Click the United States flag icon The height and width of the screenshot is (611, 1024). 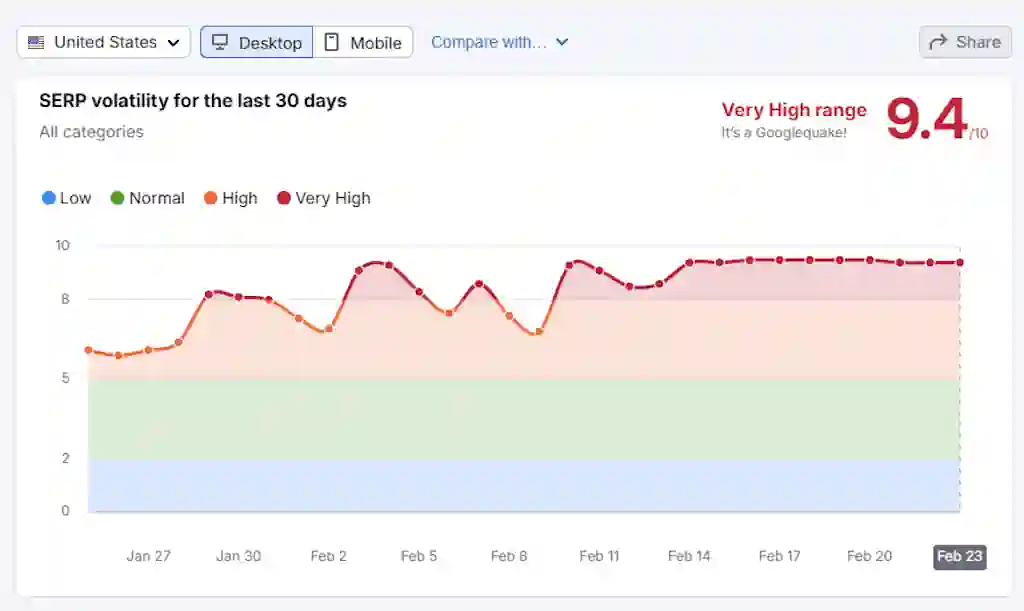(x=37, y=42)
